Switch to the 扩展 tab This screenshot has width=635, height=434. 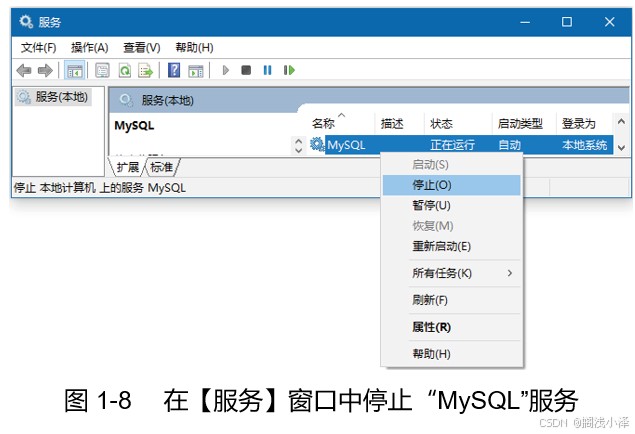point(127,167)
